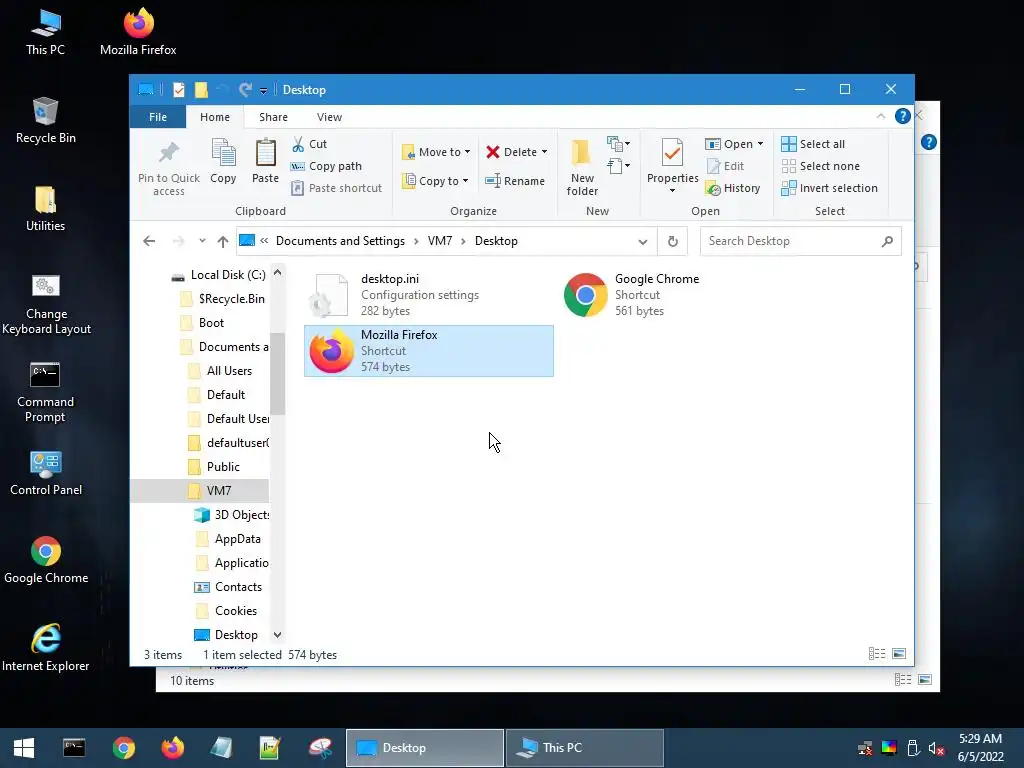The width and height of the screenshot is (1024, 768).
Task: Open New item dropdown in ribbon
Action: tap(618, 144)
